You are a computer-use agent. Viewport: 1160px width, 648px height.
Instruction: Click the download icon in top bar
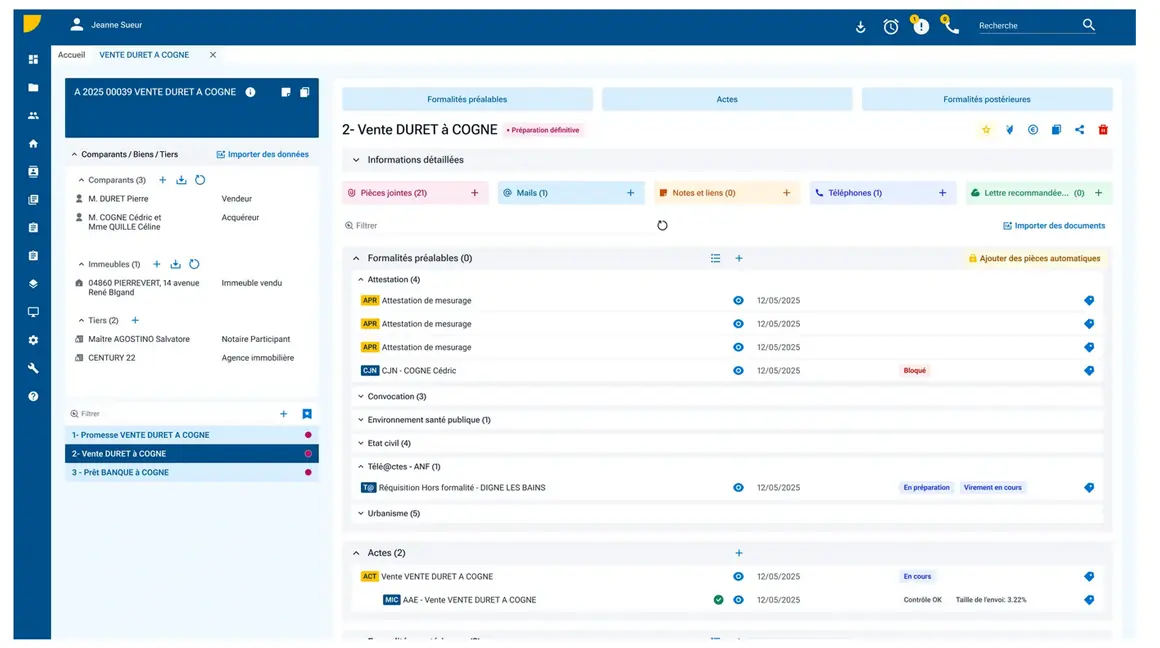tap(860, 27)
